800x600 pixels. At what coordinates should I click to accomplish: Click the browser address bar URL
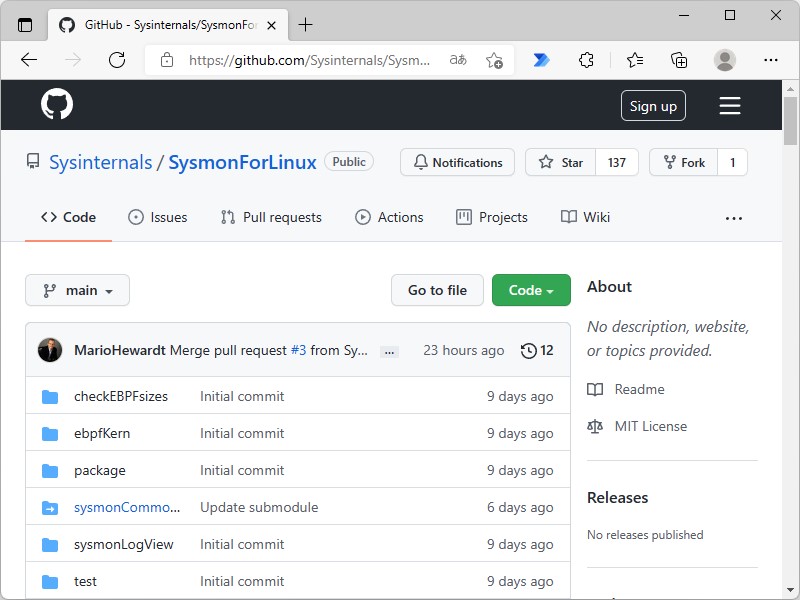pos(309,60)
